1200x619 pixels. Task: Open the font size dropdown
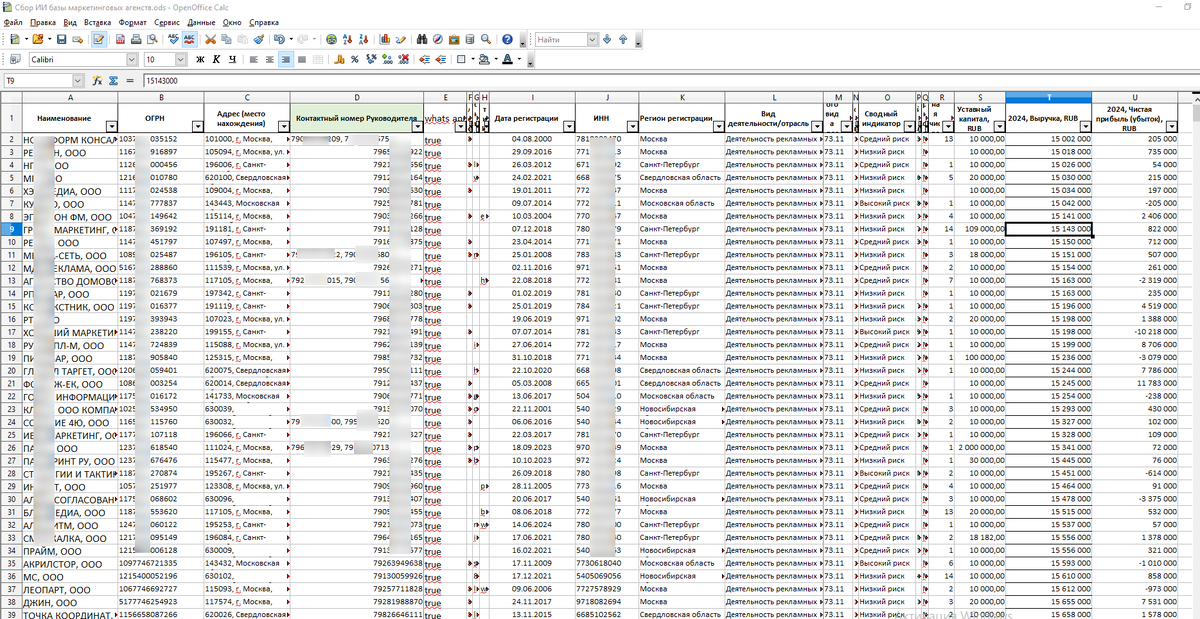tap(181, 59)
